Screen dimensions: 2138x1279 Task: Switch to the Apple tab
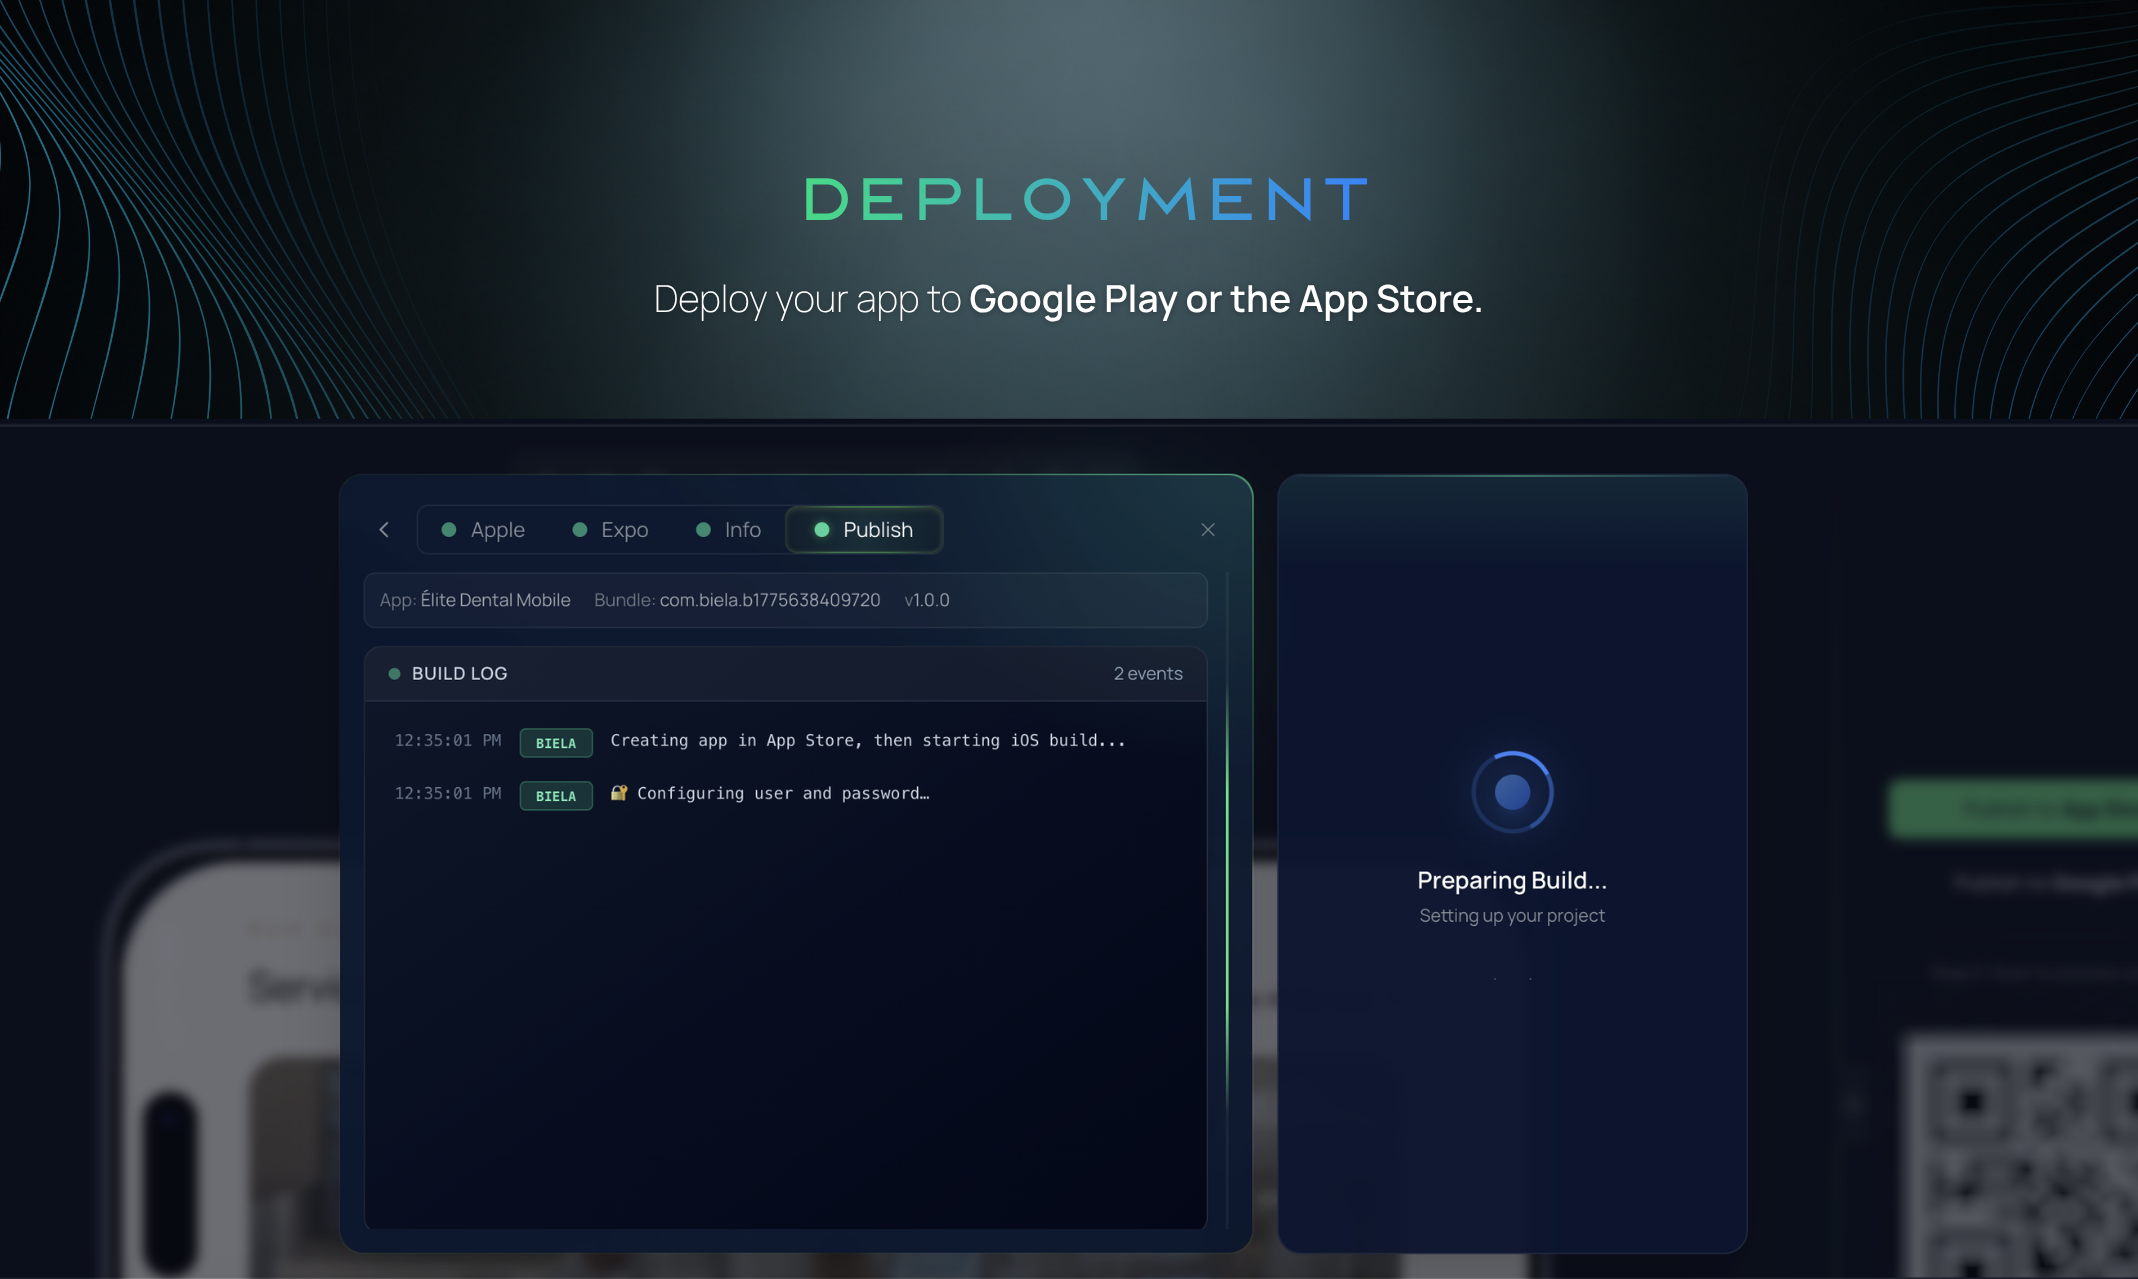pos(497,529)
